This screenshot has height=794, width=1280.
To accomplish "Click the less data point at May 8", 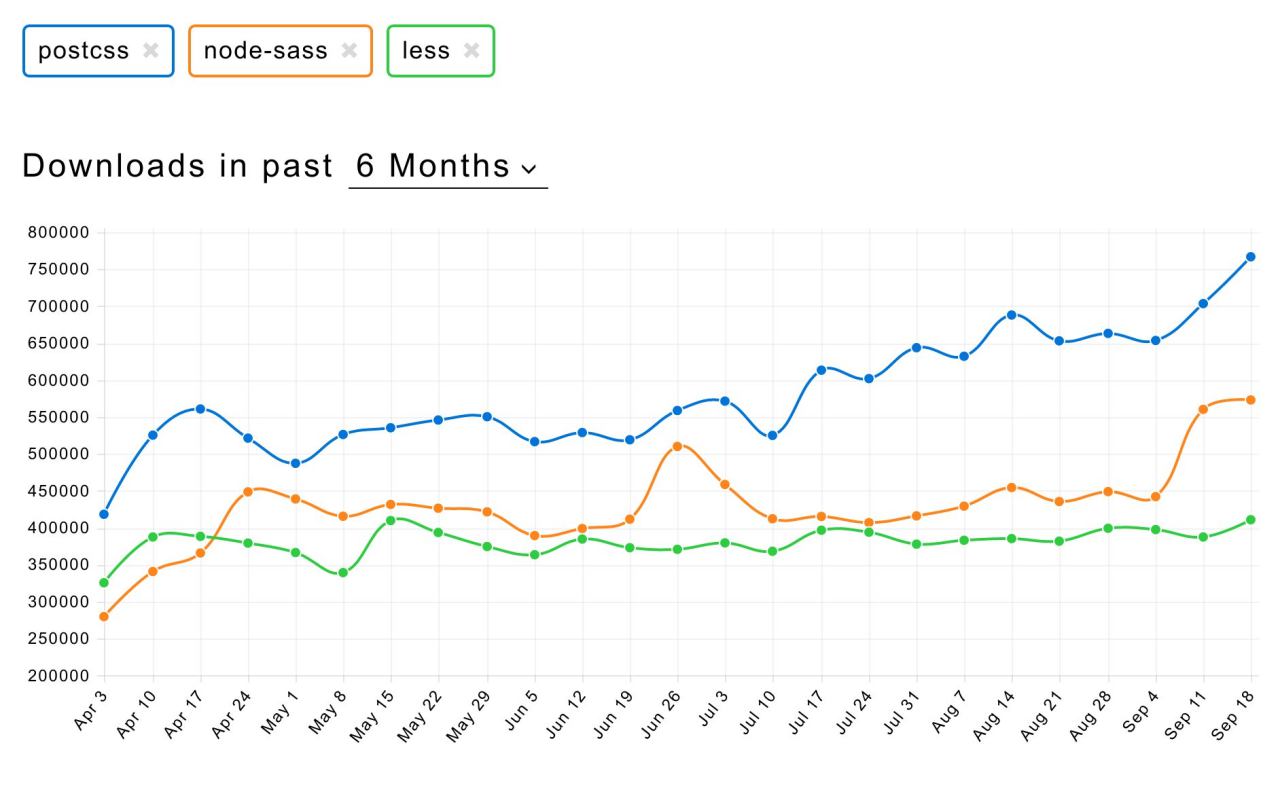I will coord(343,573).
